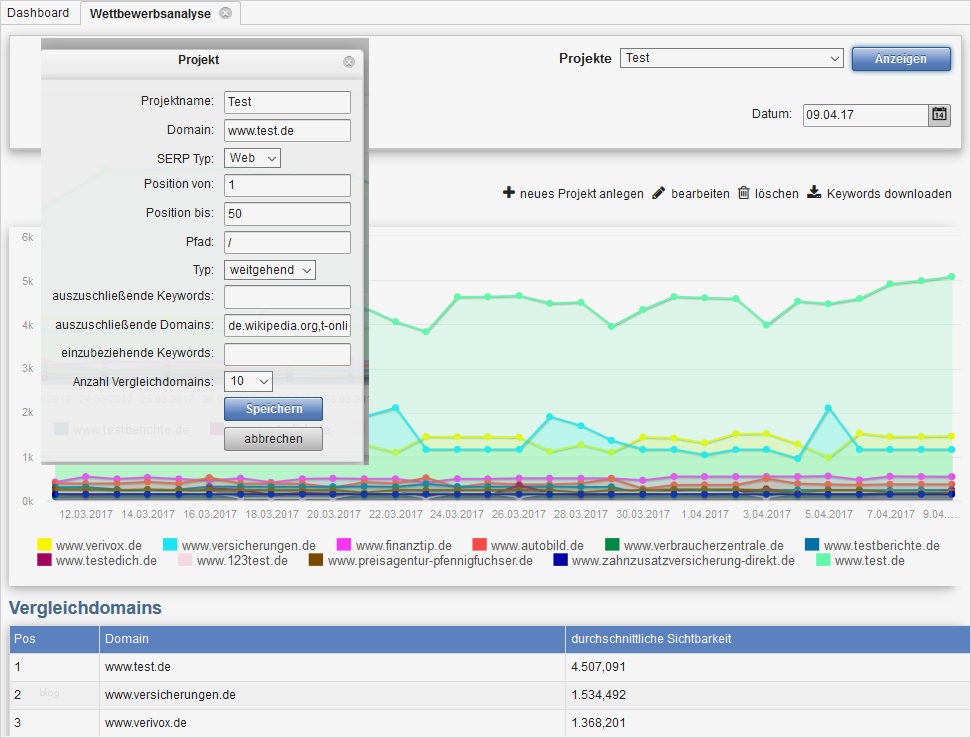Toggle the magenta www.finanztip.de legend swatch

344,545
